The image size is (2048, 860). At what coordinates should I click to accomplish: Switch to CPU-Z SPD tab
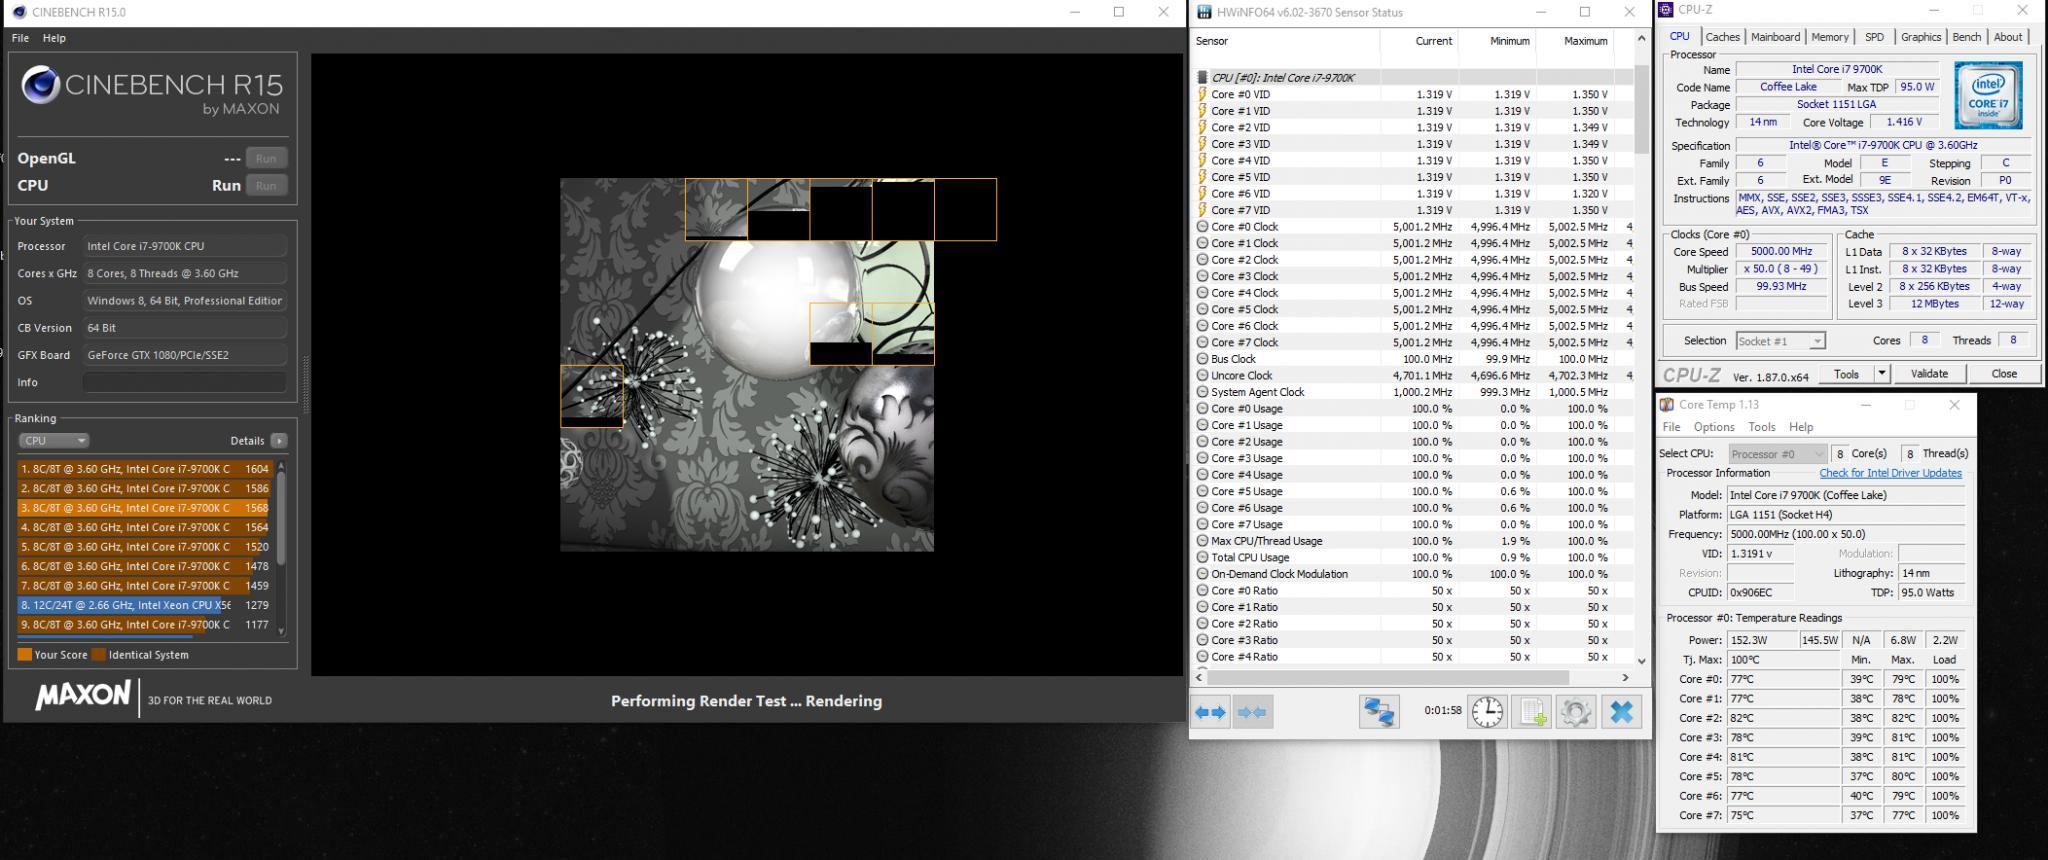1874,37
